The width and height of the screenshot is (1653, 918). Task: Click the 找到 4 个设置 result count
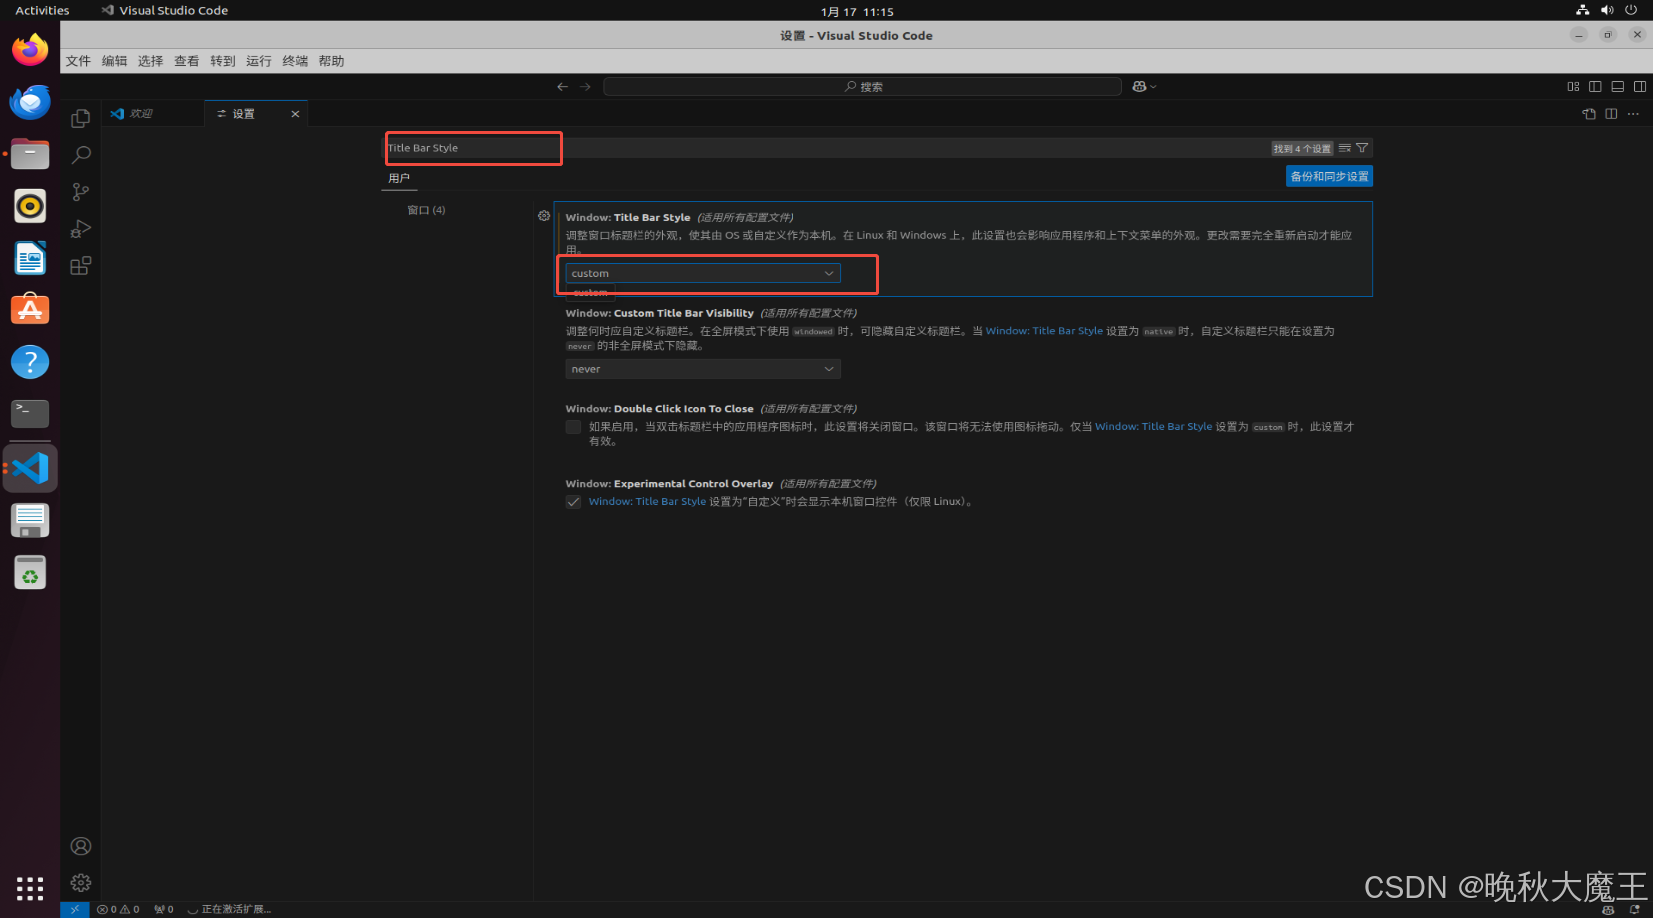(1302, 148)
